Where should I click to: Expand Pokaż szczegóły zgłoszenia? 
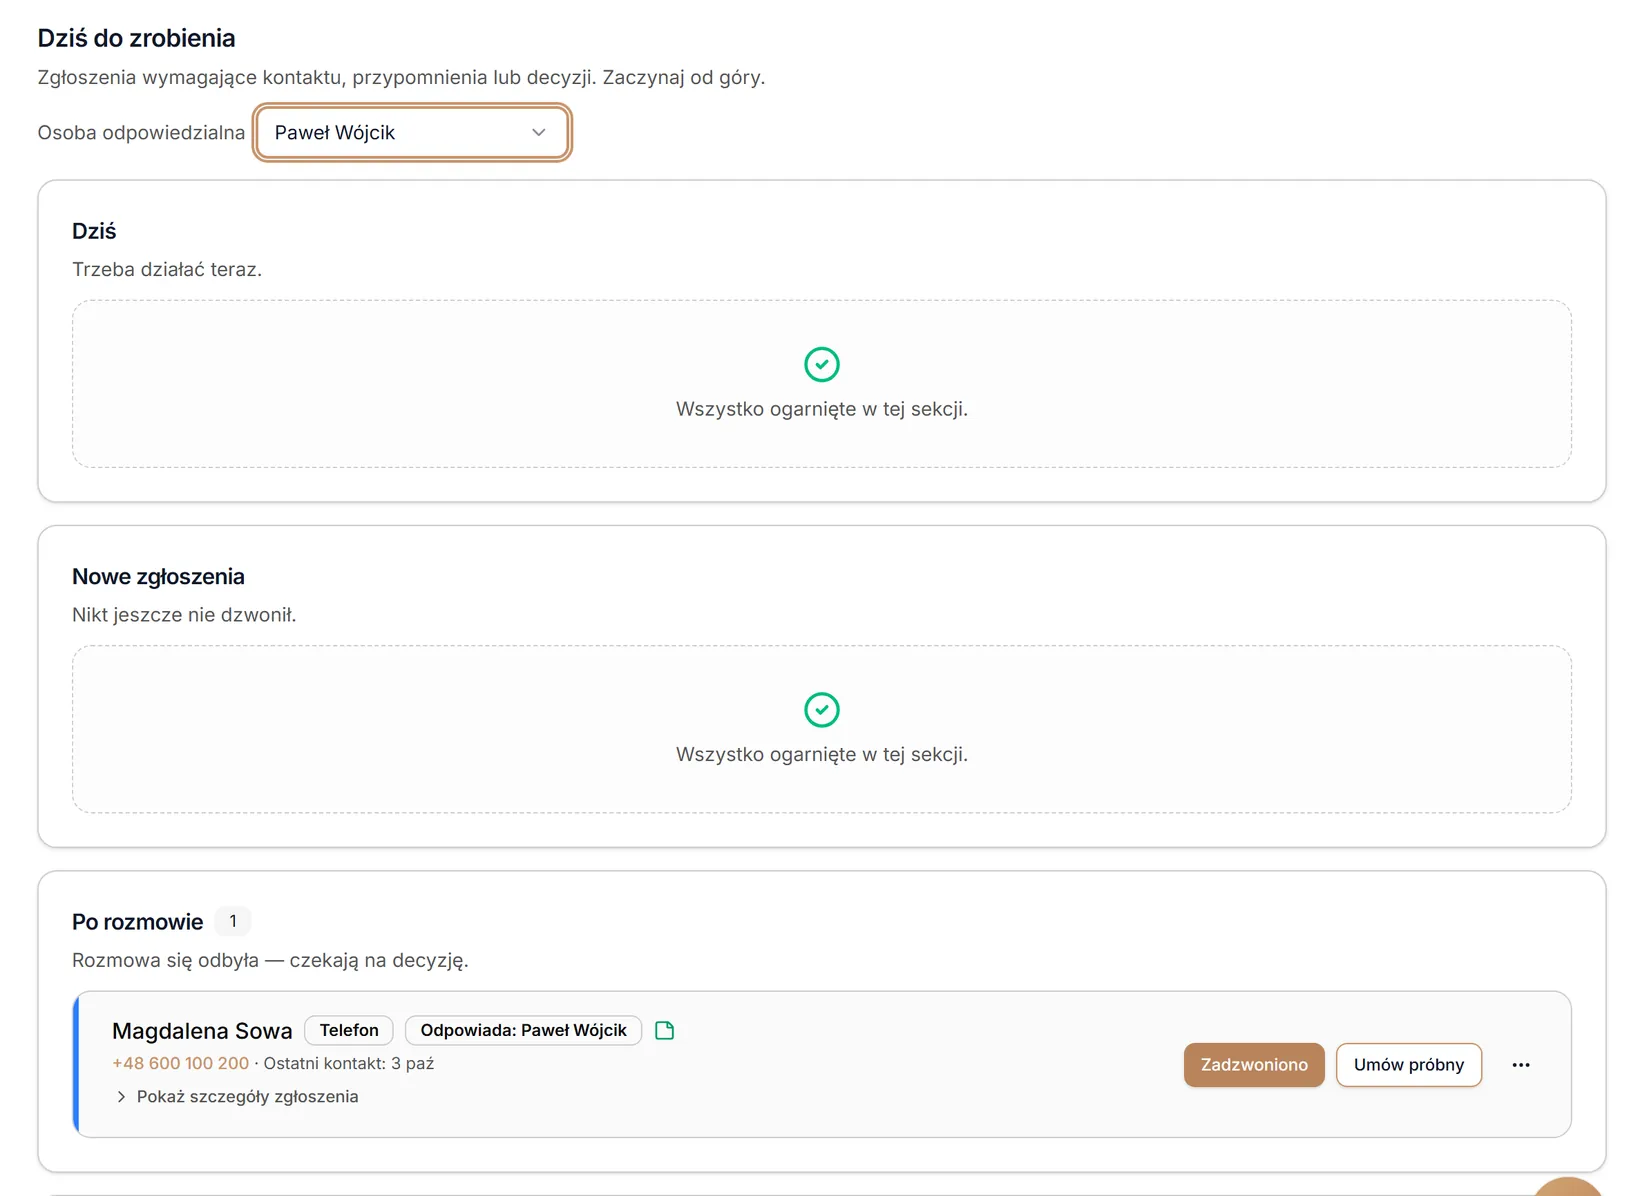[x=237, y=1096]
